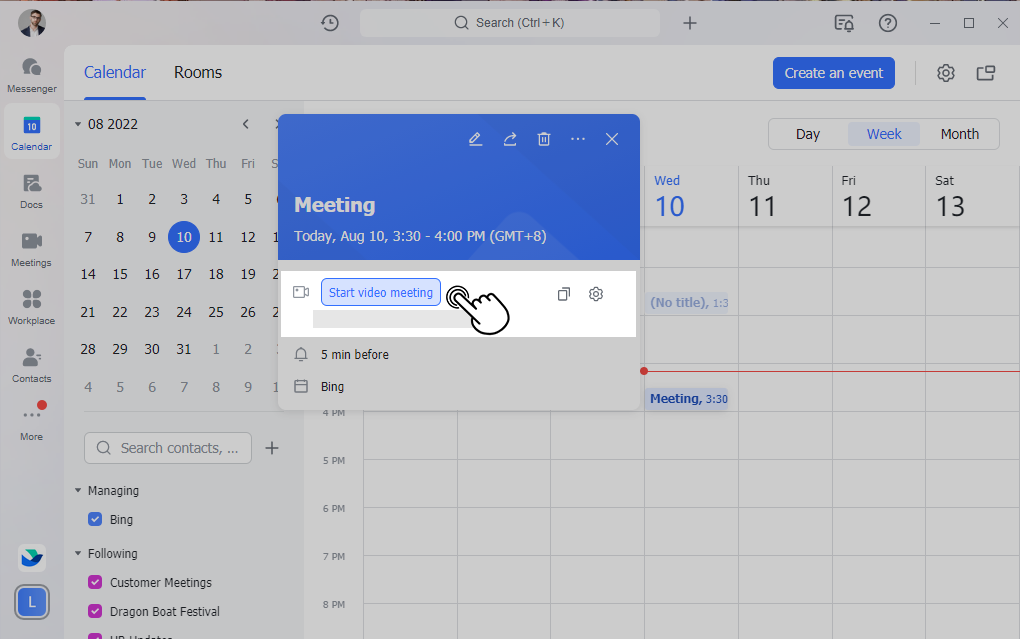Forward the Meeting event with the share icon
The image size is (1020, 639).
tap(510, 139)
